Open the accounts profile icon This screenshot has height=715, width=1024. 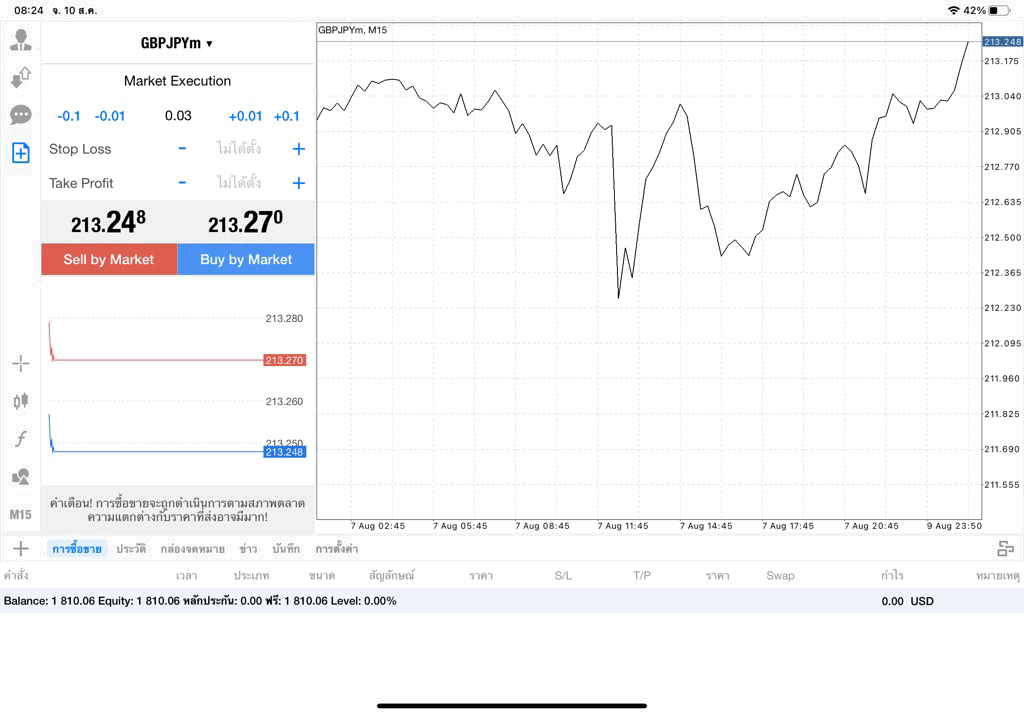pos(21,40)
